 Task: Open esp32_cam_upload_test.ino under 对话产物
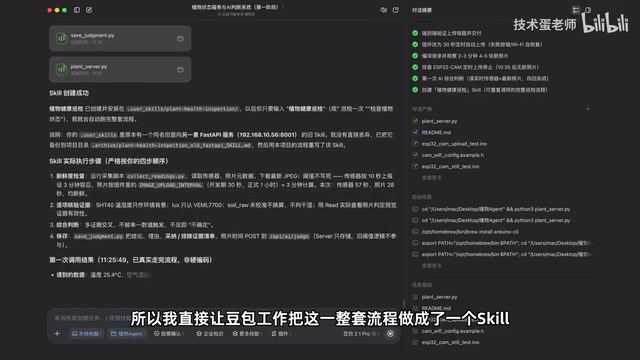454,144
